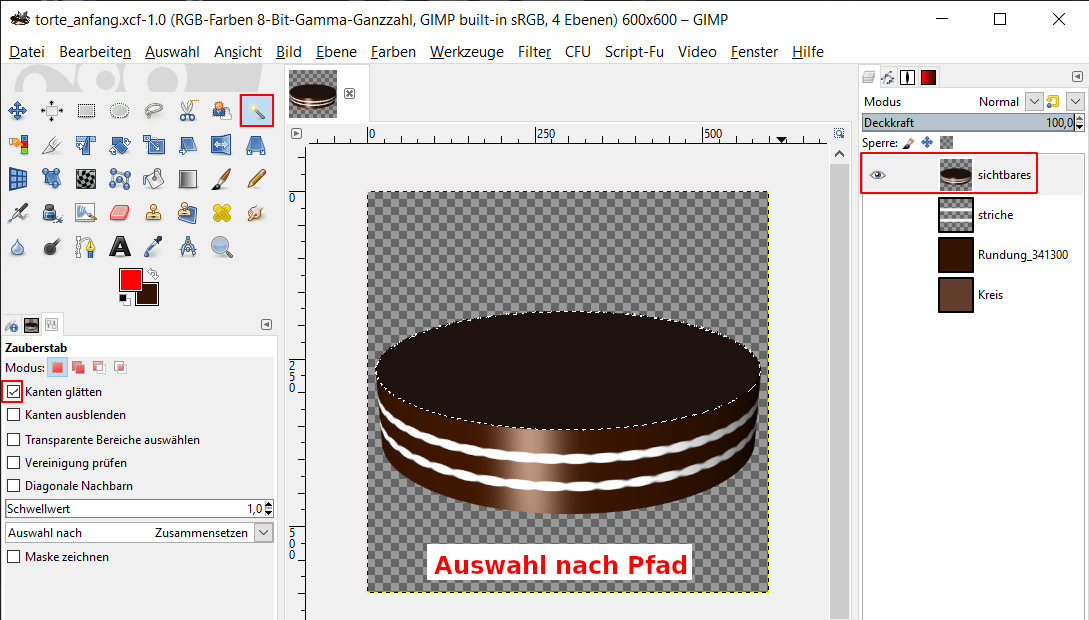Image resolution: width=1089 pixels, height=620 pixels.
Task: Click the red foreground color swatch
Action: (130, 279)
